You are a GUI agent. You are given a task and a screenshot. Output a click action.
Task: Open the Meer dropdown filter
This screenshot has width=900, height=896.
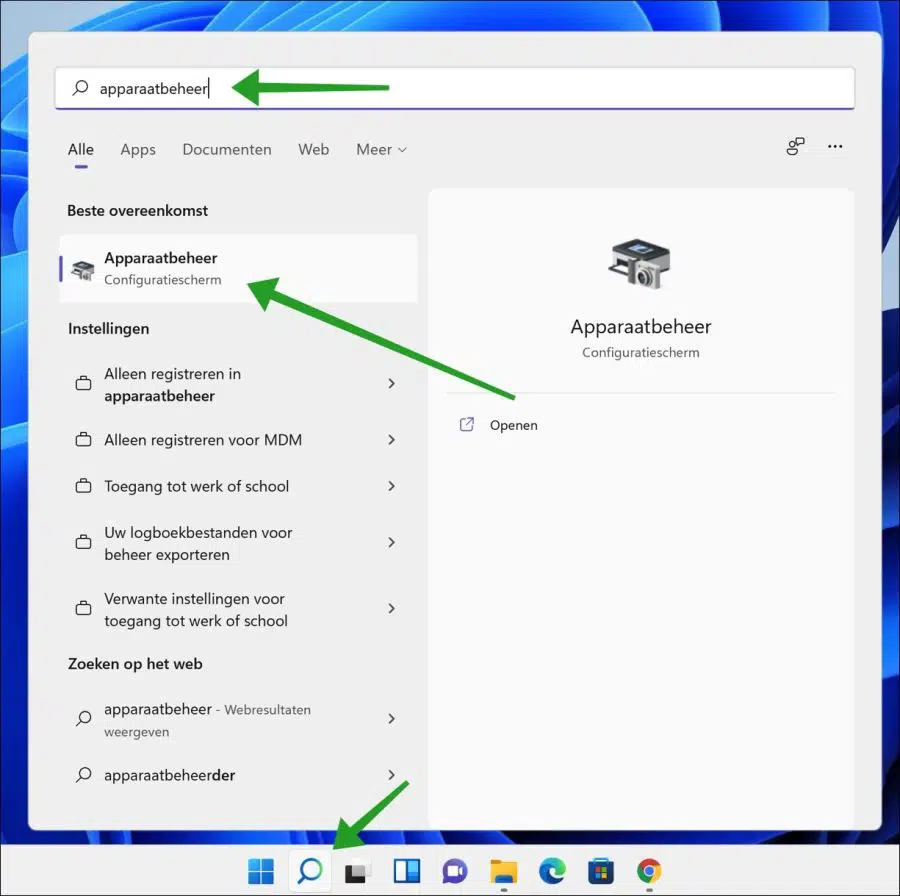point(381,149)
